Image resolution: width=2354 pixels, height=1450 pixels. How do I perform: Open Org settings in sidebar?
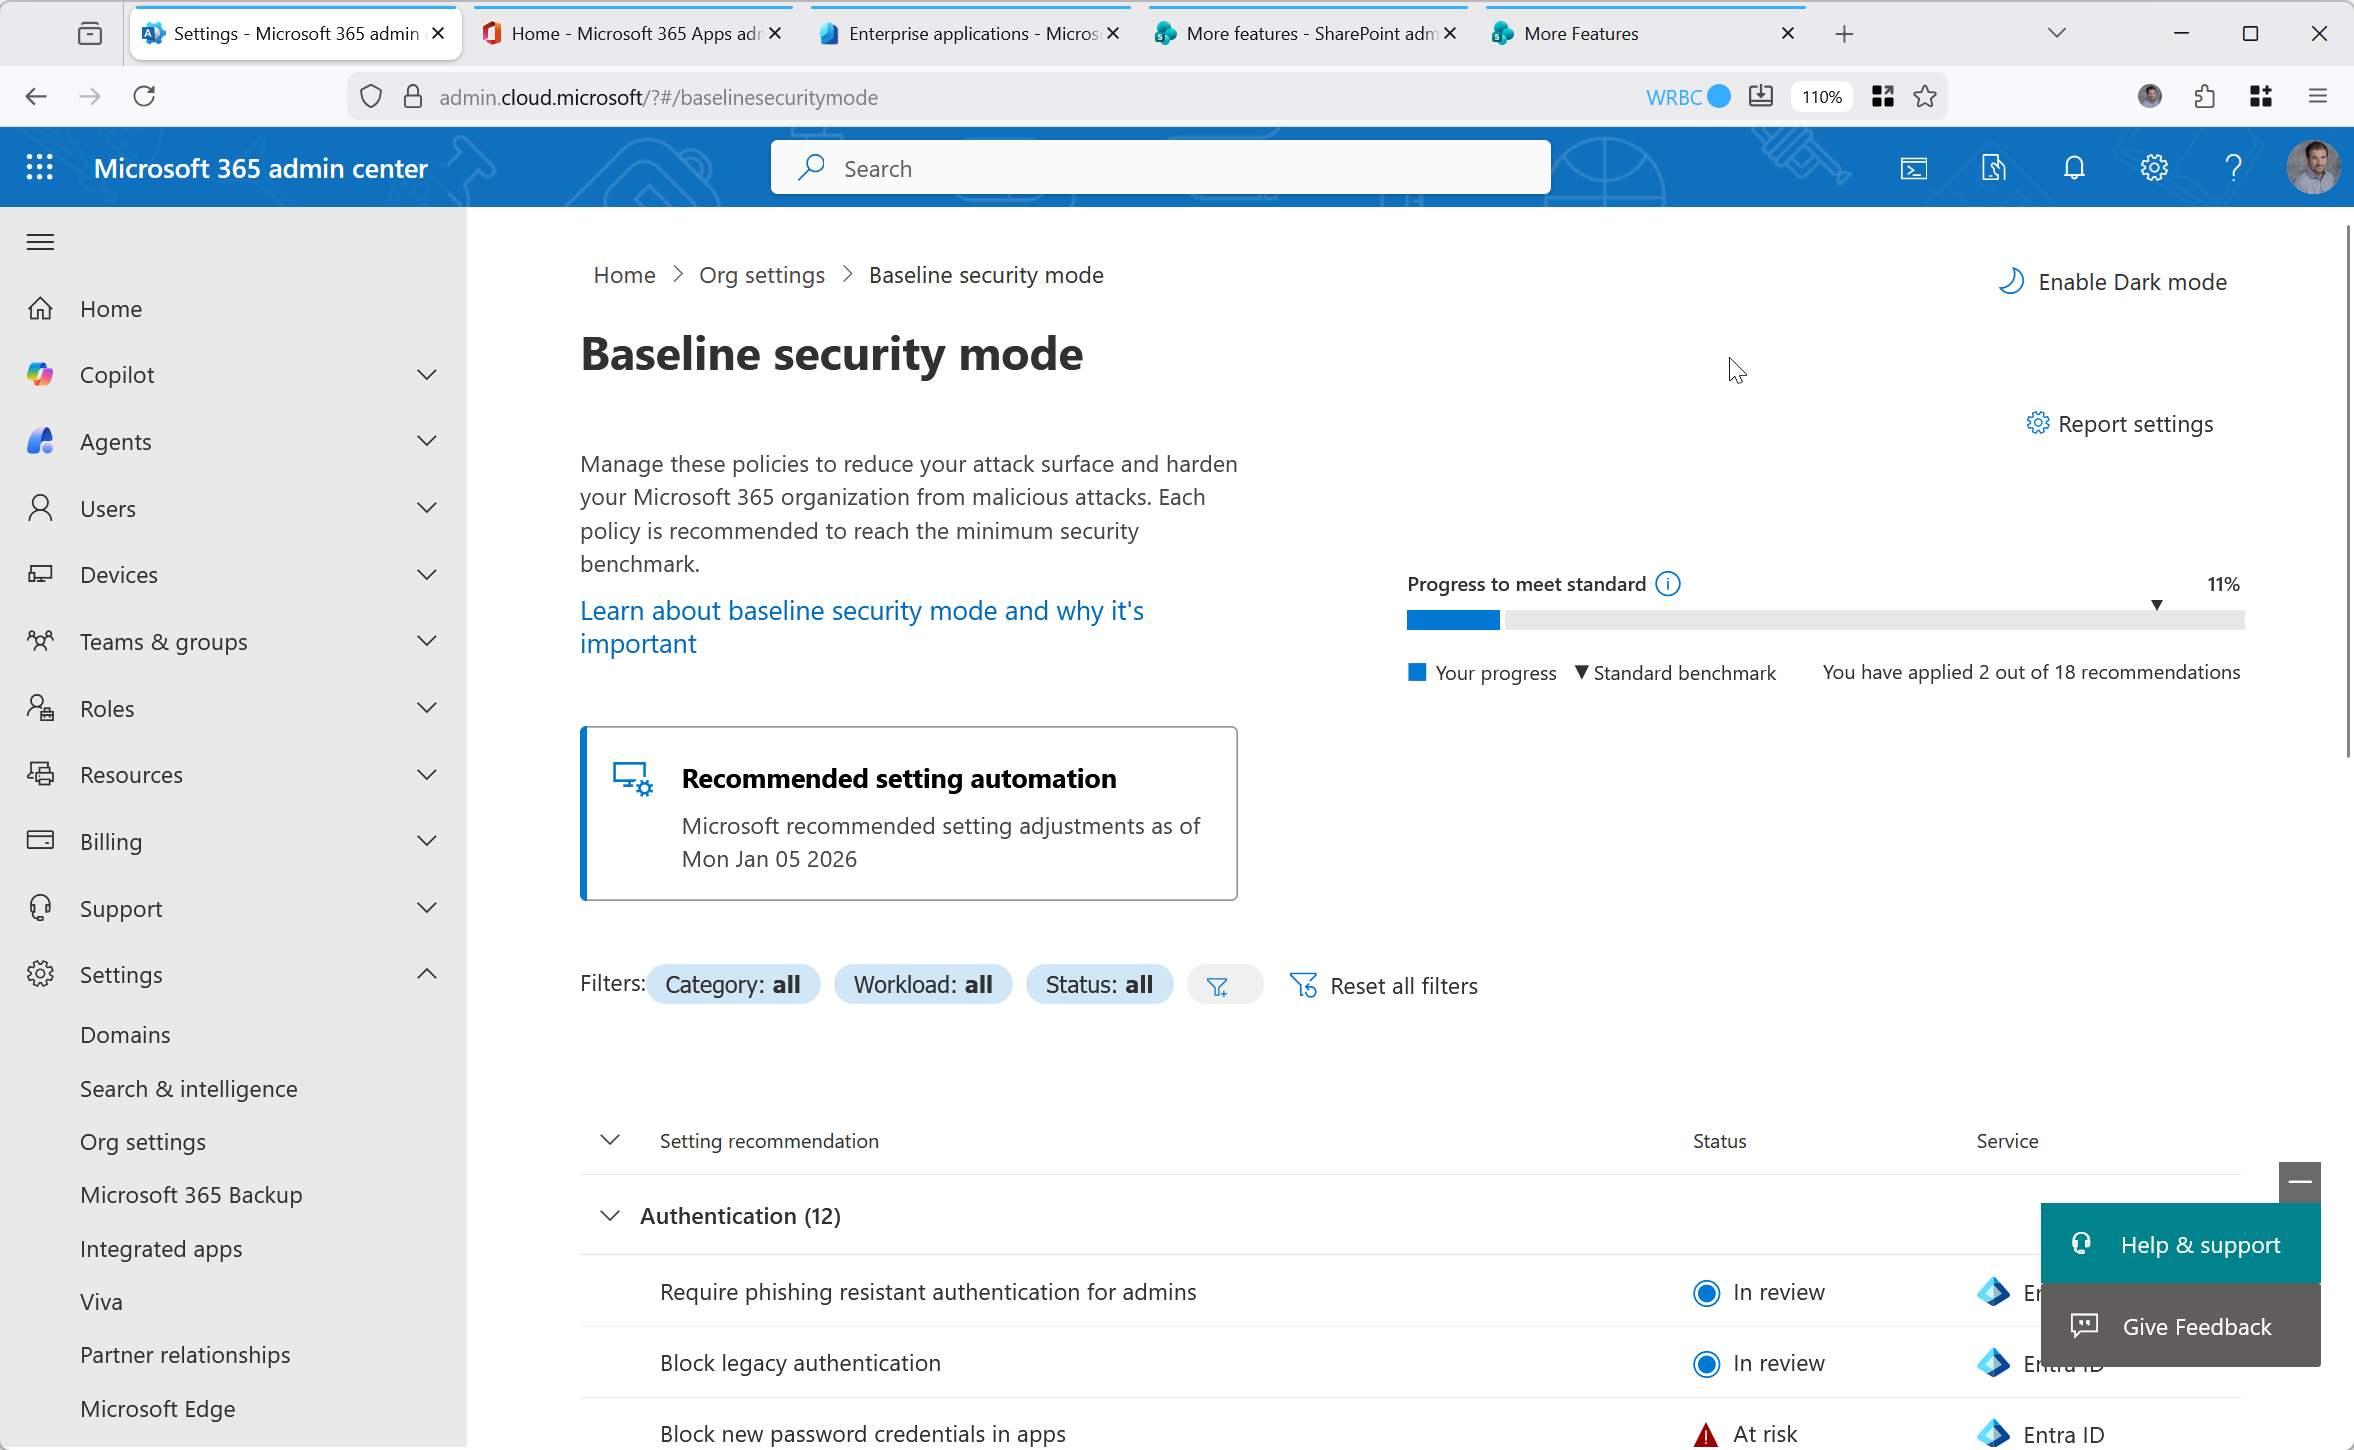pyautogui.click(x=143, y=1142)
